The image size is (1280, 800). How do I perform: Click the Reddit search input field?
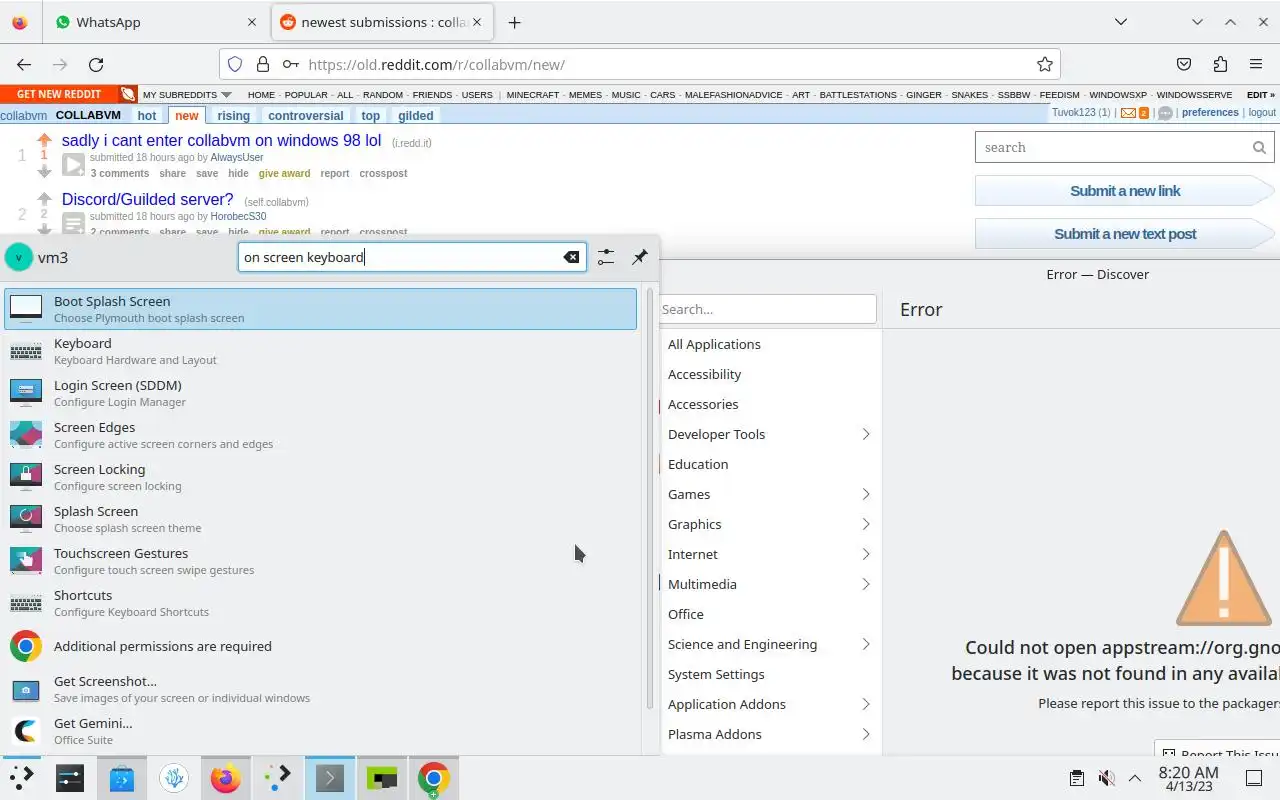(1125, 147)
